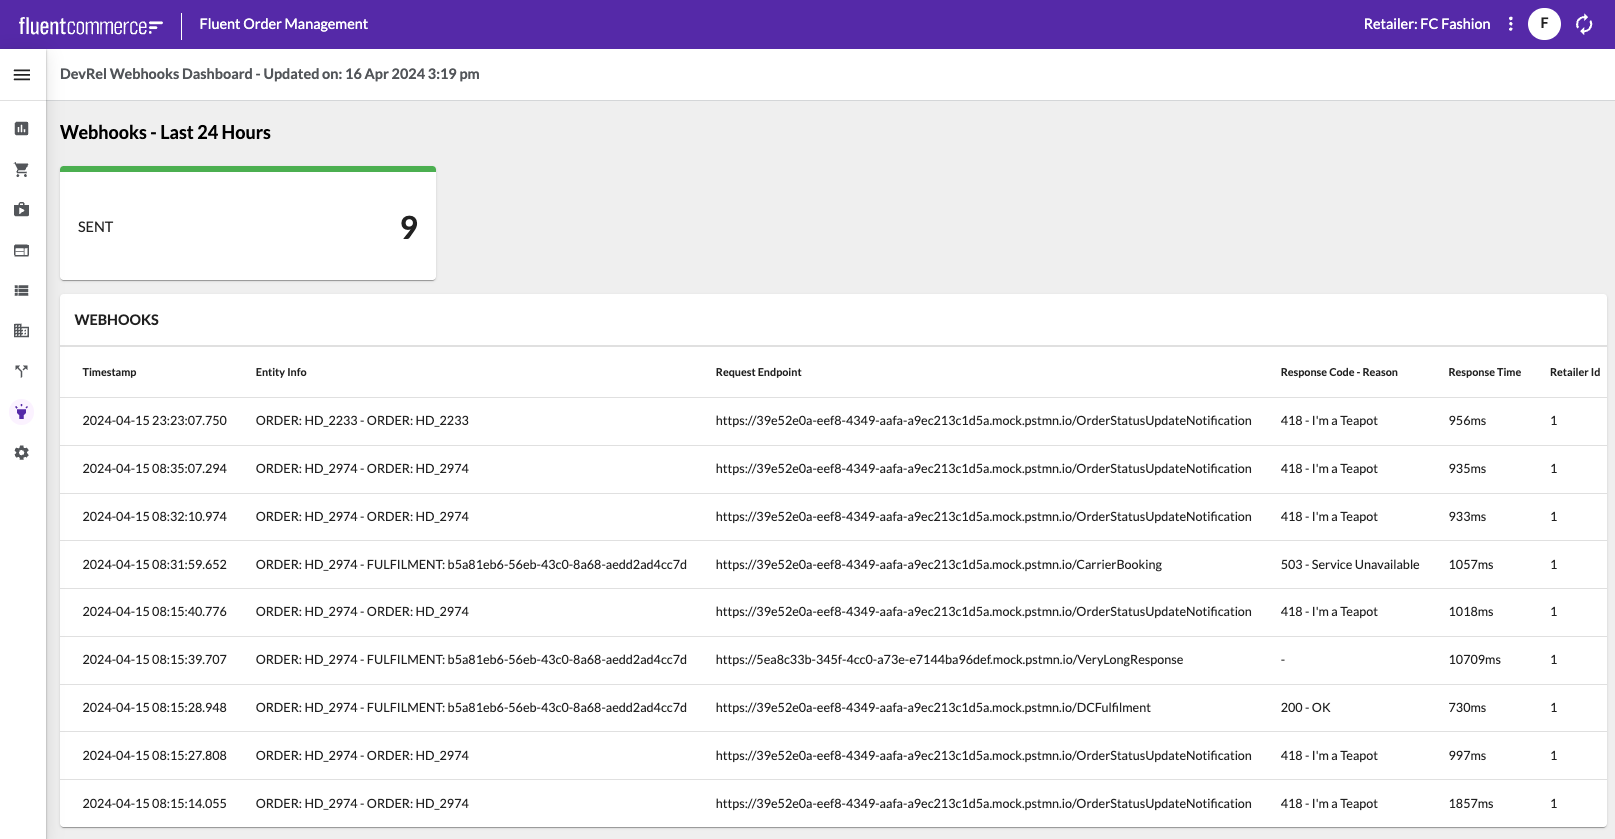Viewport: 1615px width, 839px height.
Task: Open the settings gear icon
Action: pos(22,453)
